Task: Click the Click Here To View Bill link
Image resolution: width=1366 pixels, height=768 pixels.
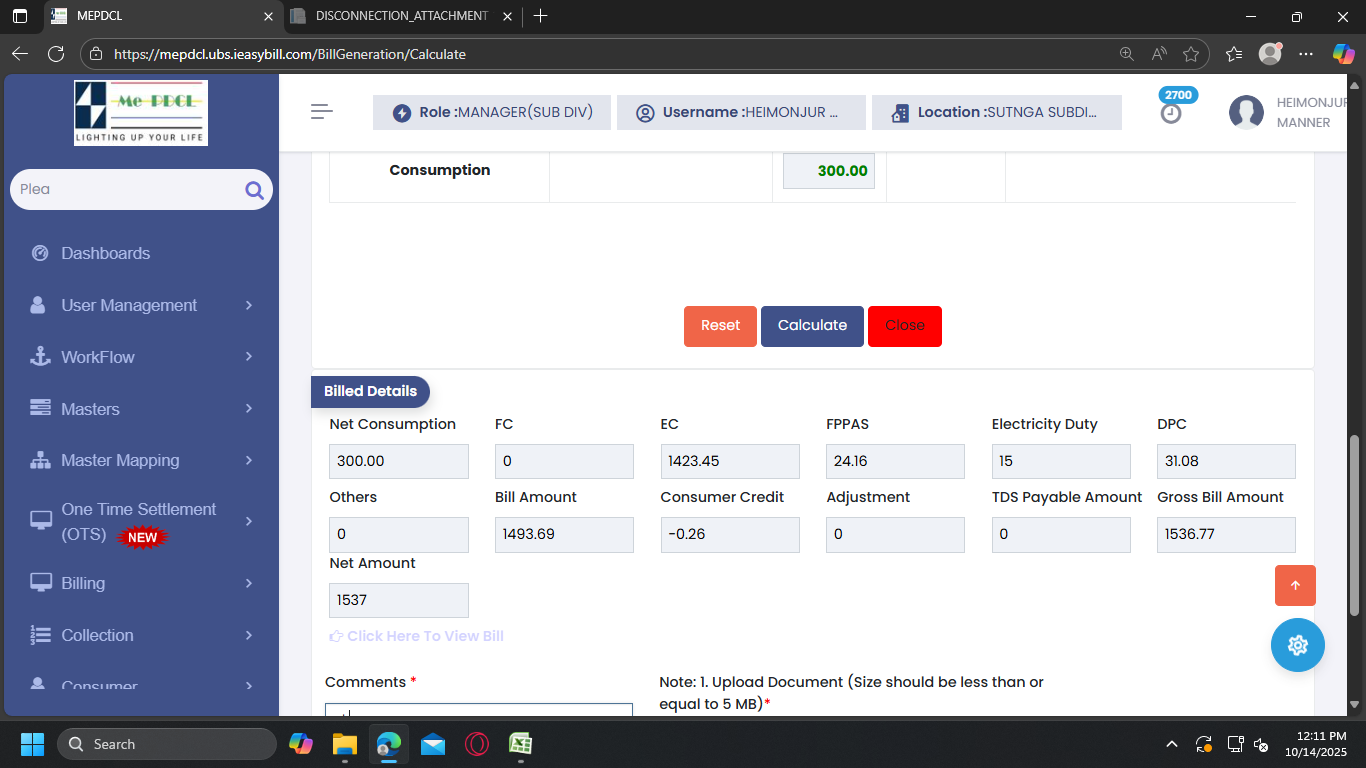Action: coord(417,636)
